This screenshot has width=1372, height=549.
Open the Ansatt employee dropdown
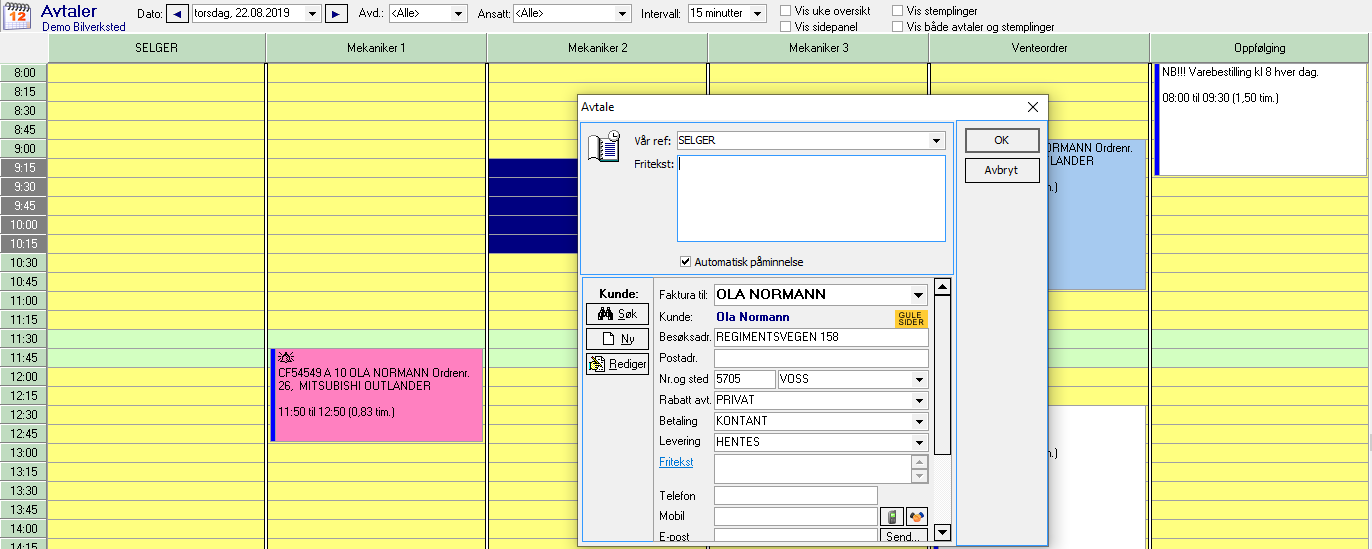tap(621, 14)
